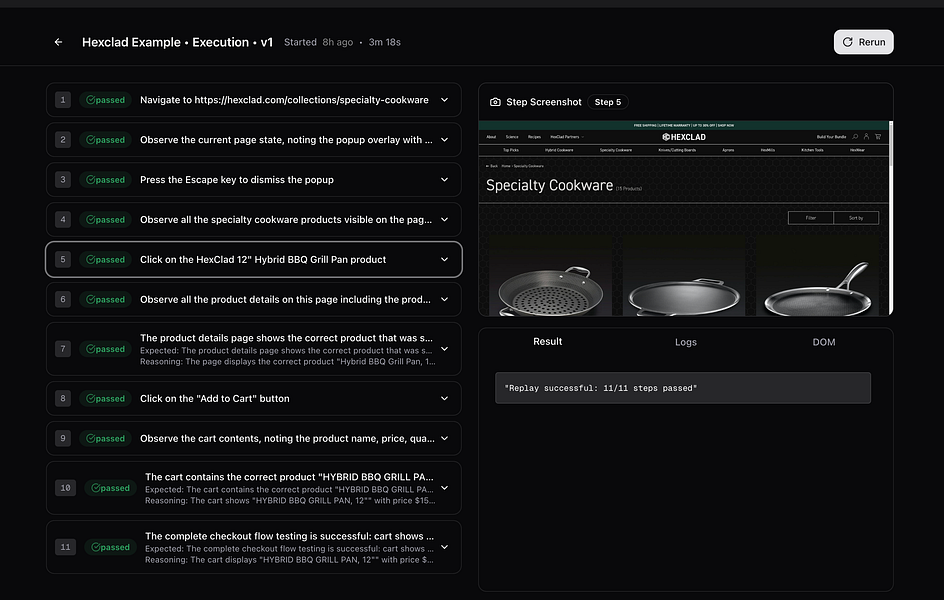Expand step 7 product details page chevron
The image size is (944, 600).
click(x=444, y=349)
